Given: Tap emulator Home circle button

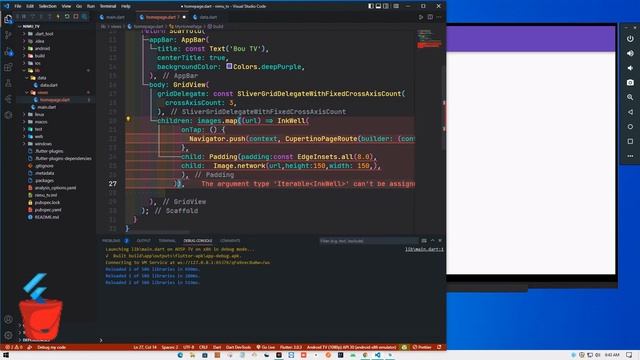Looking at the screenshot, I should [x=630, y=127].
